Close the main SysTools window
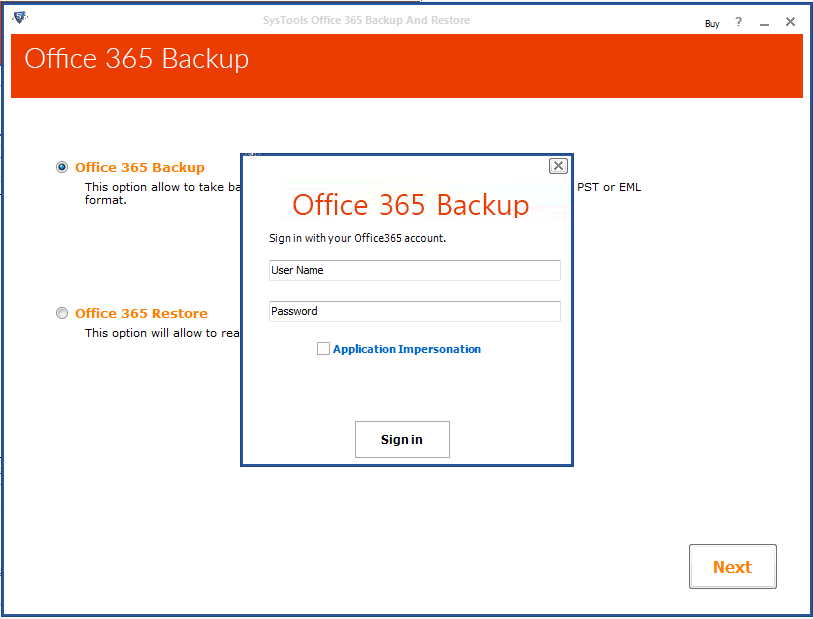 (x=790, y=22)
